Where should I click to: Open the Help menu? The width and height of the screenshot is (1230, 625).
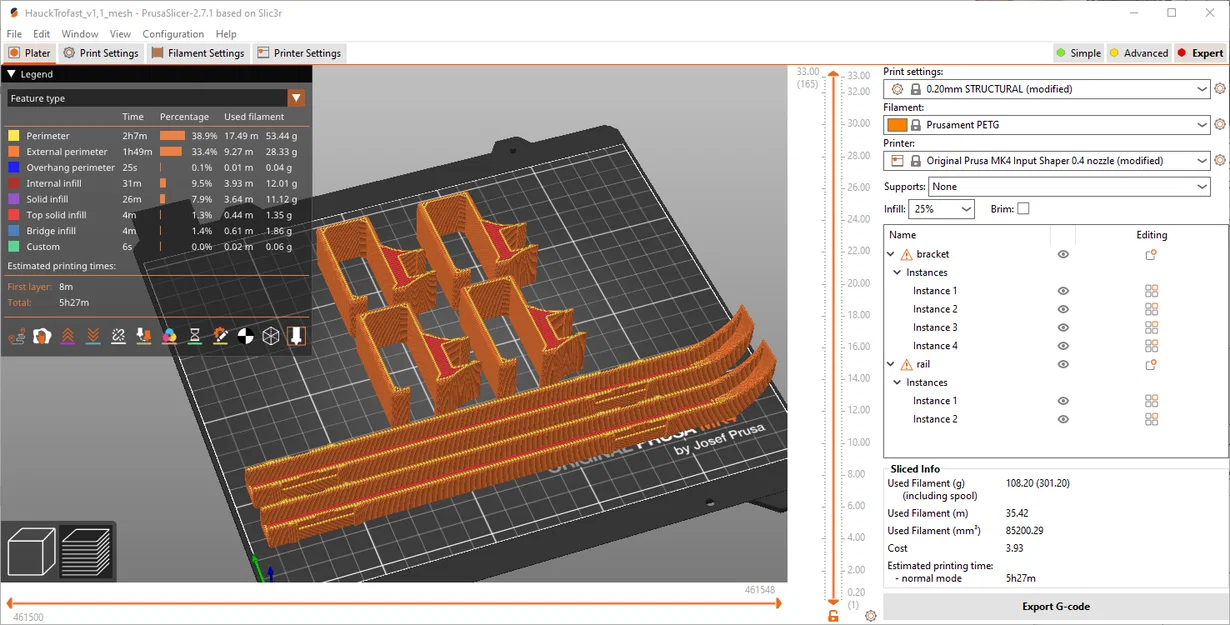coord(226,34)
